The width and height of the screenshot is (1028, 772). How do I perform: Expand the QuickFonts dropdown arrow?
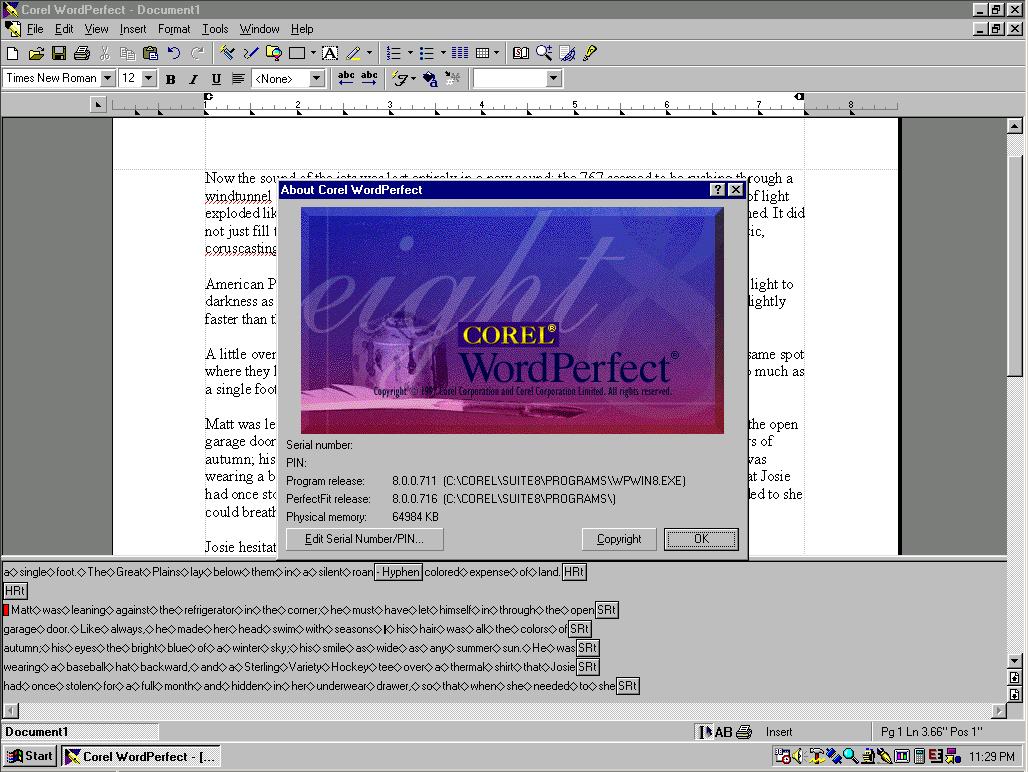coord(413,79)
